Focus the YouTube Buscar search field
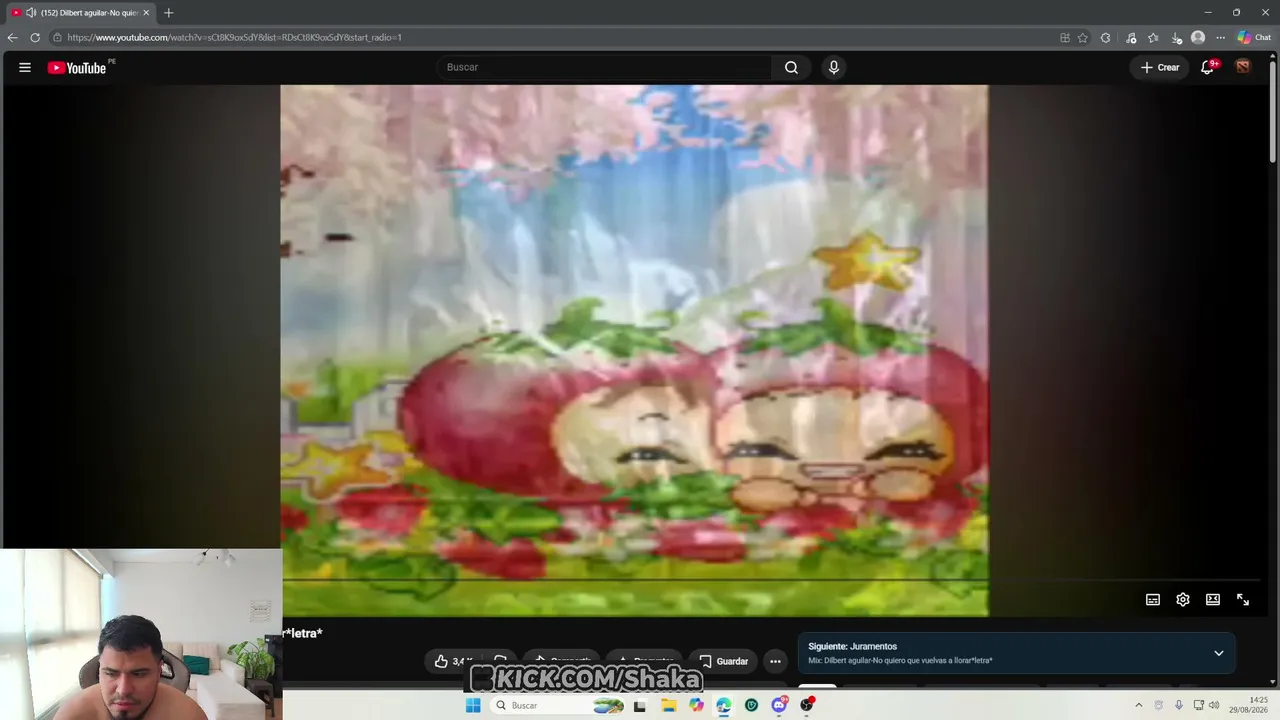 [604, 67]
